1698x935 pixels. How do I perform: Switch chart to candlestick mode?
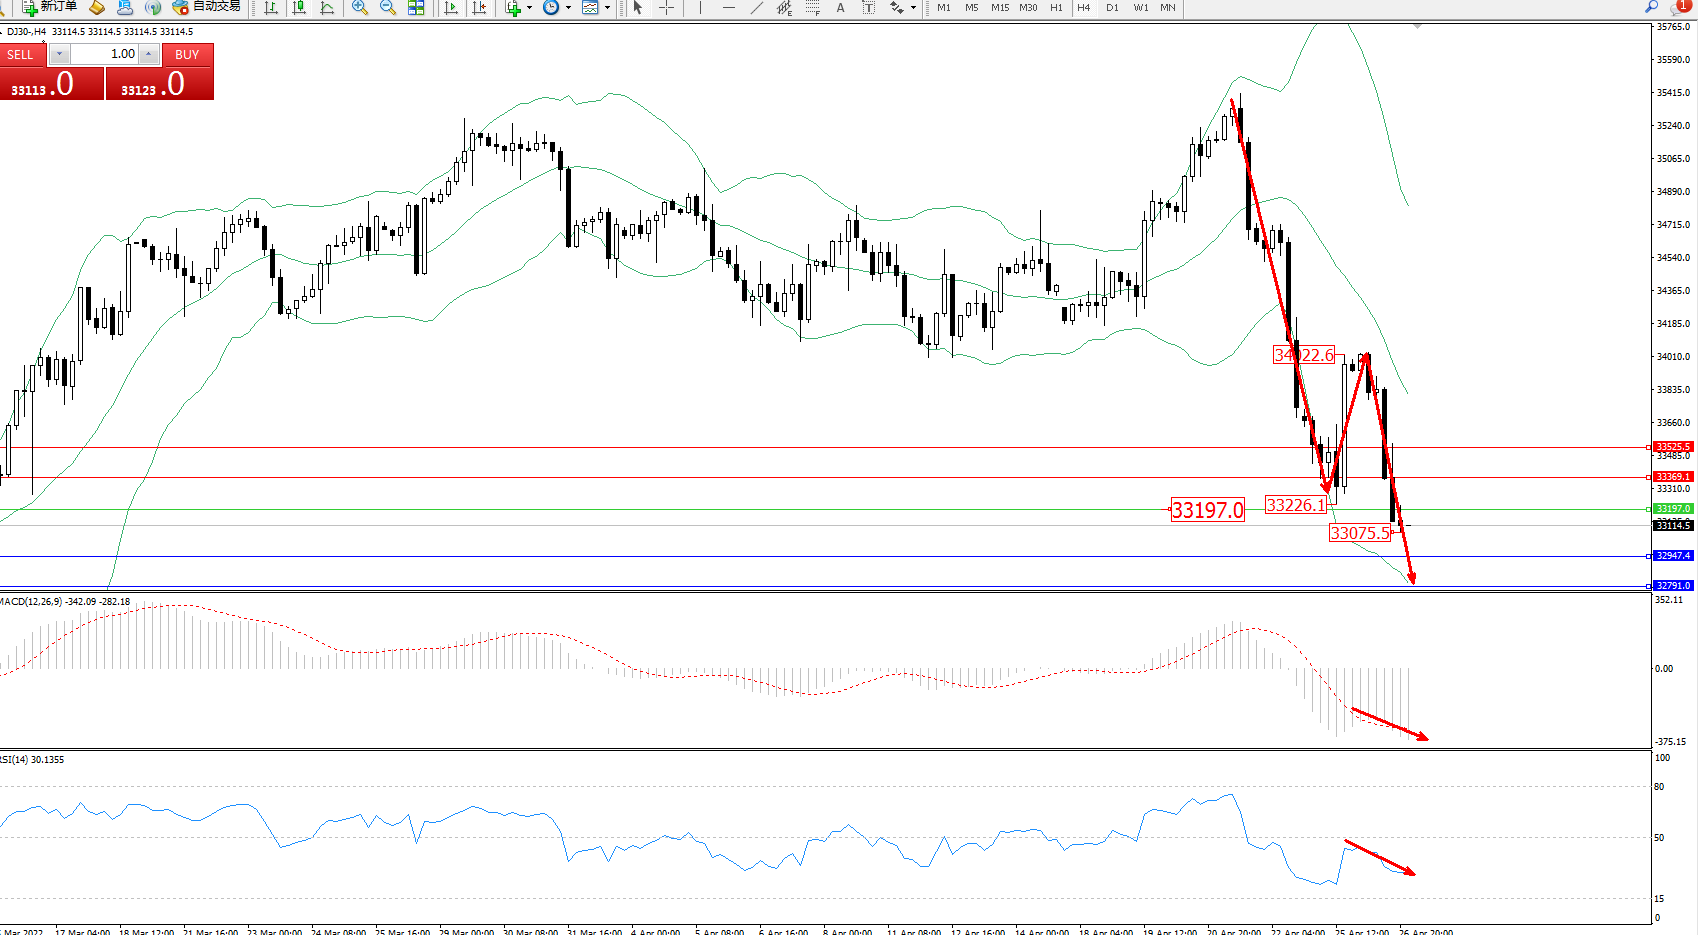coord(299,8)
